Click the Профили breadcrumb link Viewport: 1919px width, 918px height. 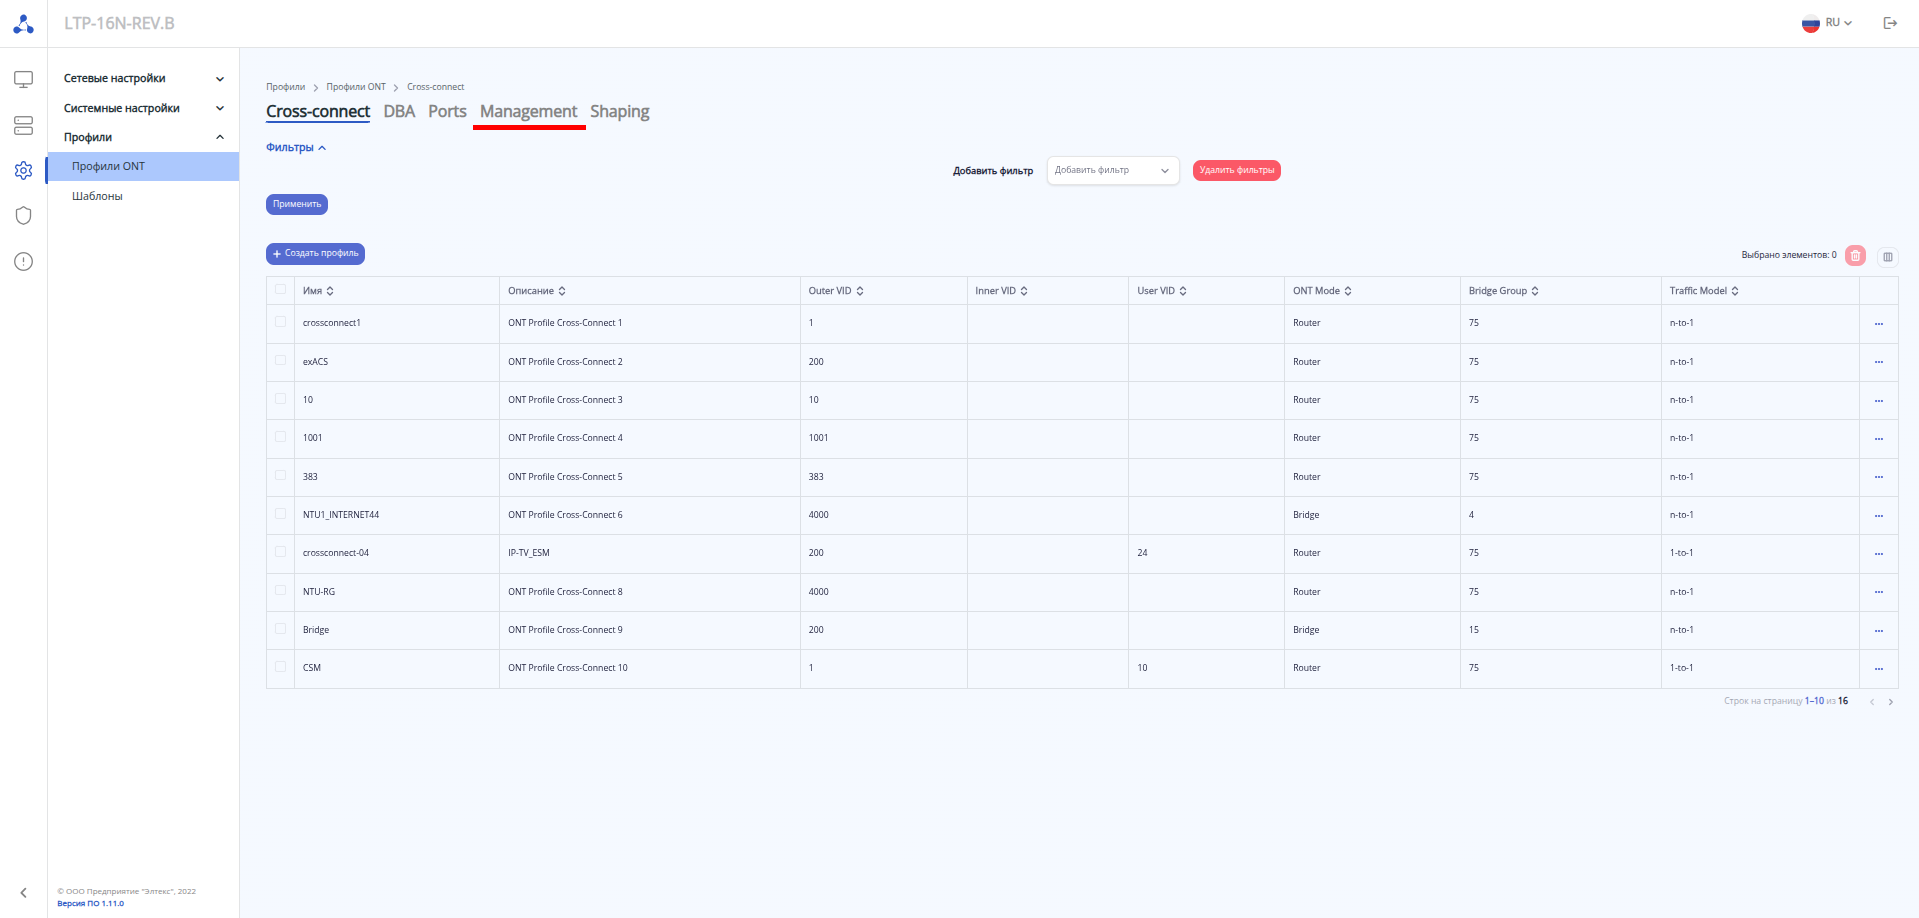tap(285, 87)
